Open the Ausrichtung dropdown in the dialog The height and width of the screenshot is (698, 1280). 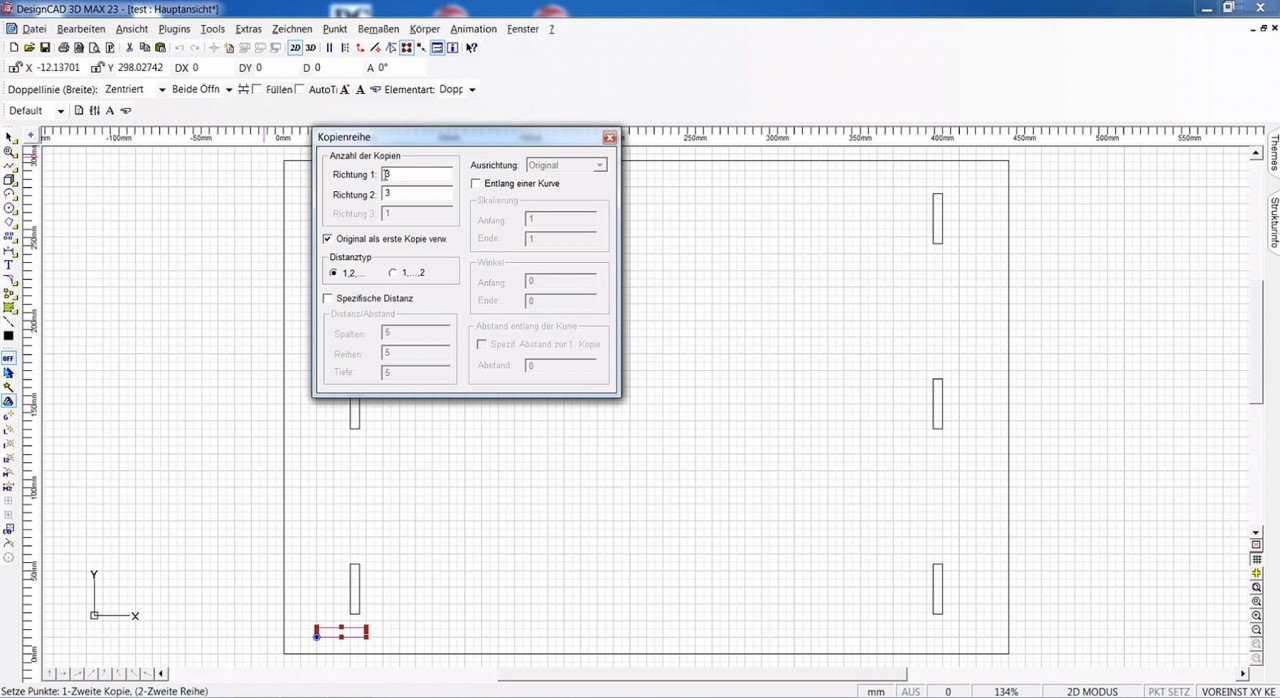599,165
